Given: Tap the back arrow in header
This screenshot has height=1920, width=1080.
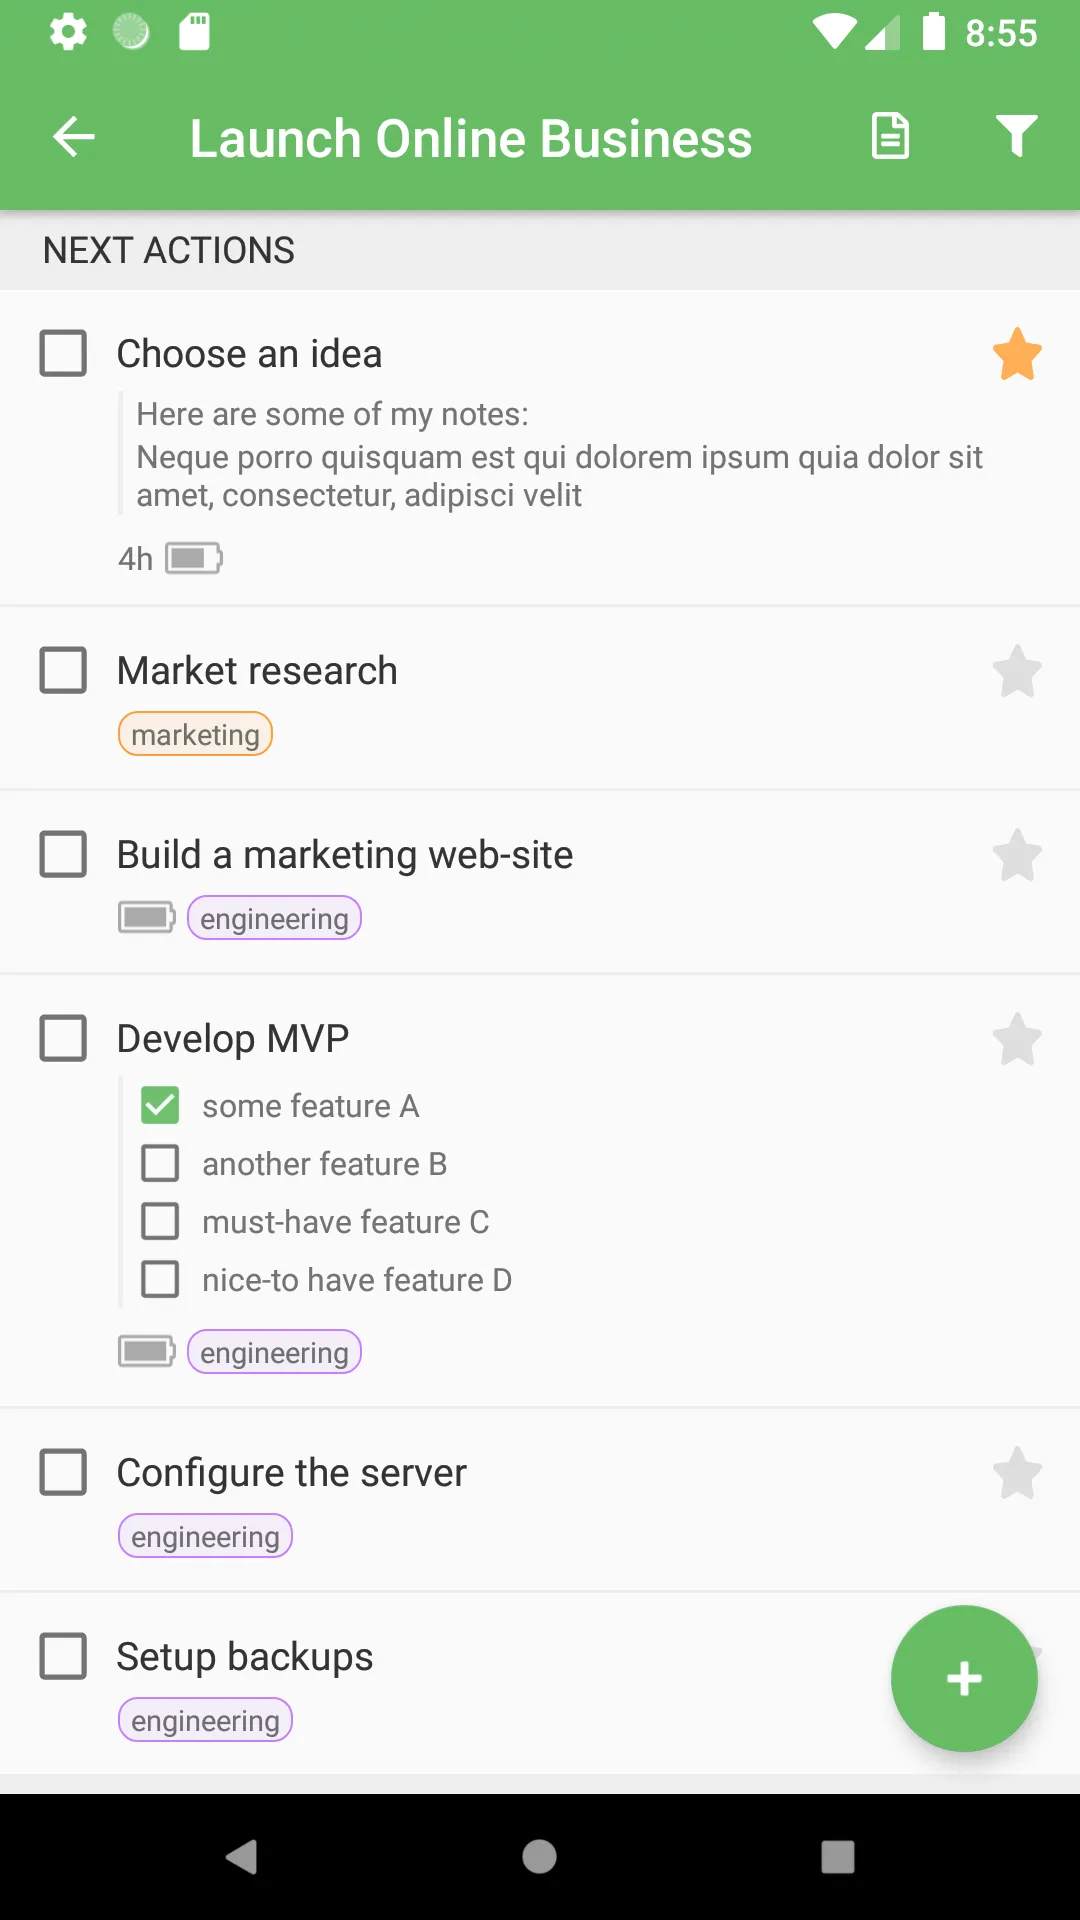Looking at the screenshot, I should [74, 137].
